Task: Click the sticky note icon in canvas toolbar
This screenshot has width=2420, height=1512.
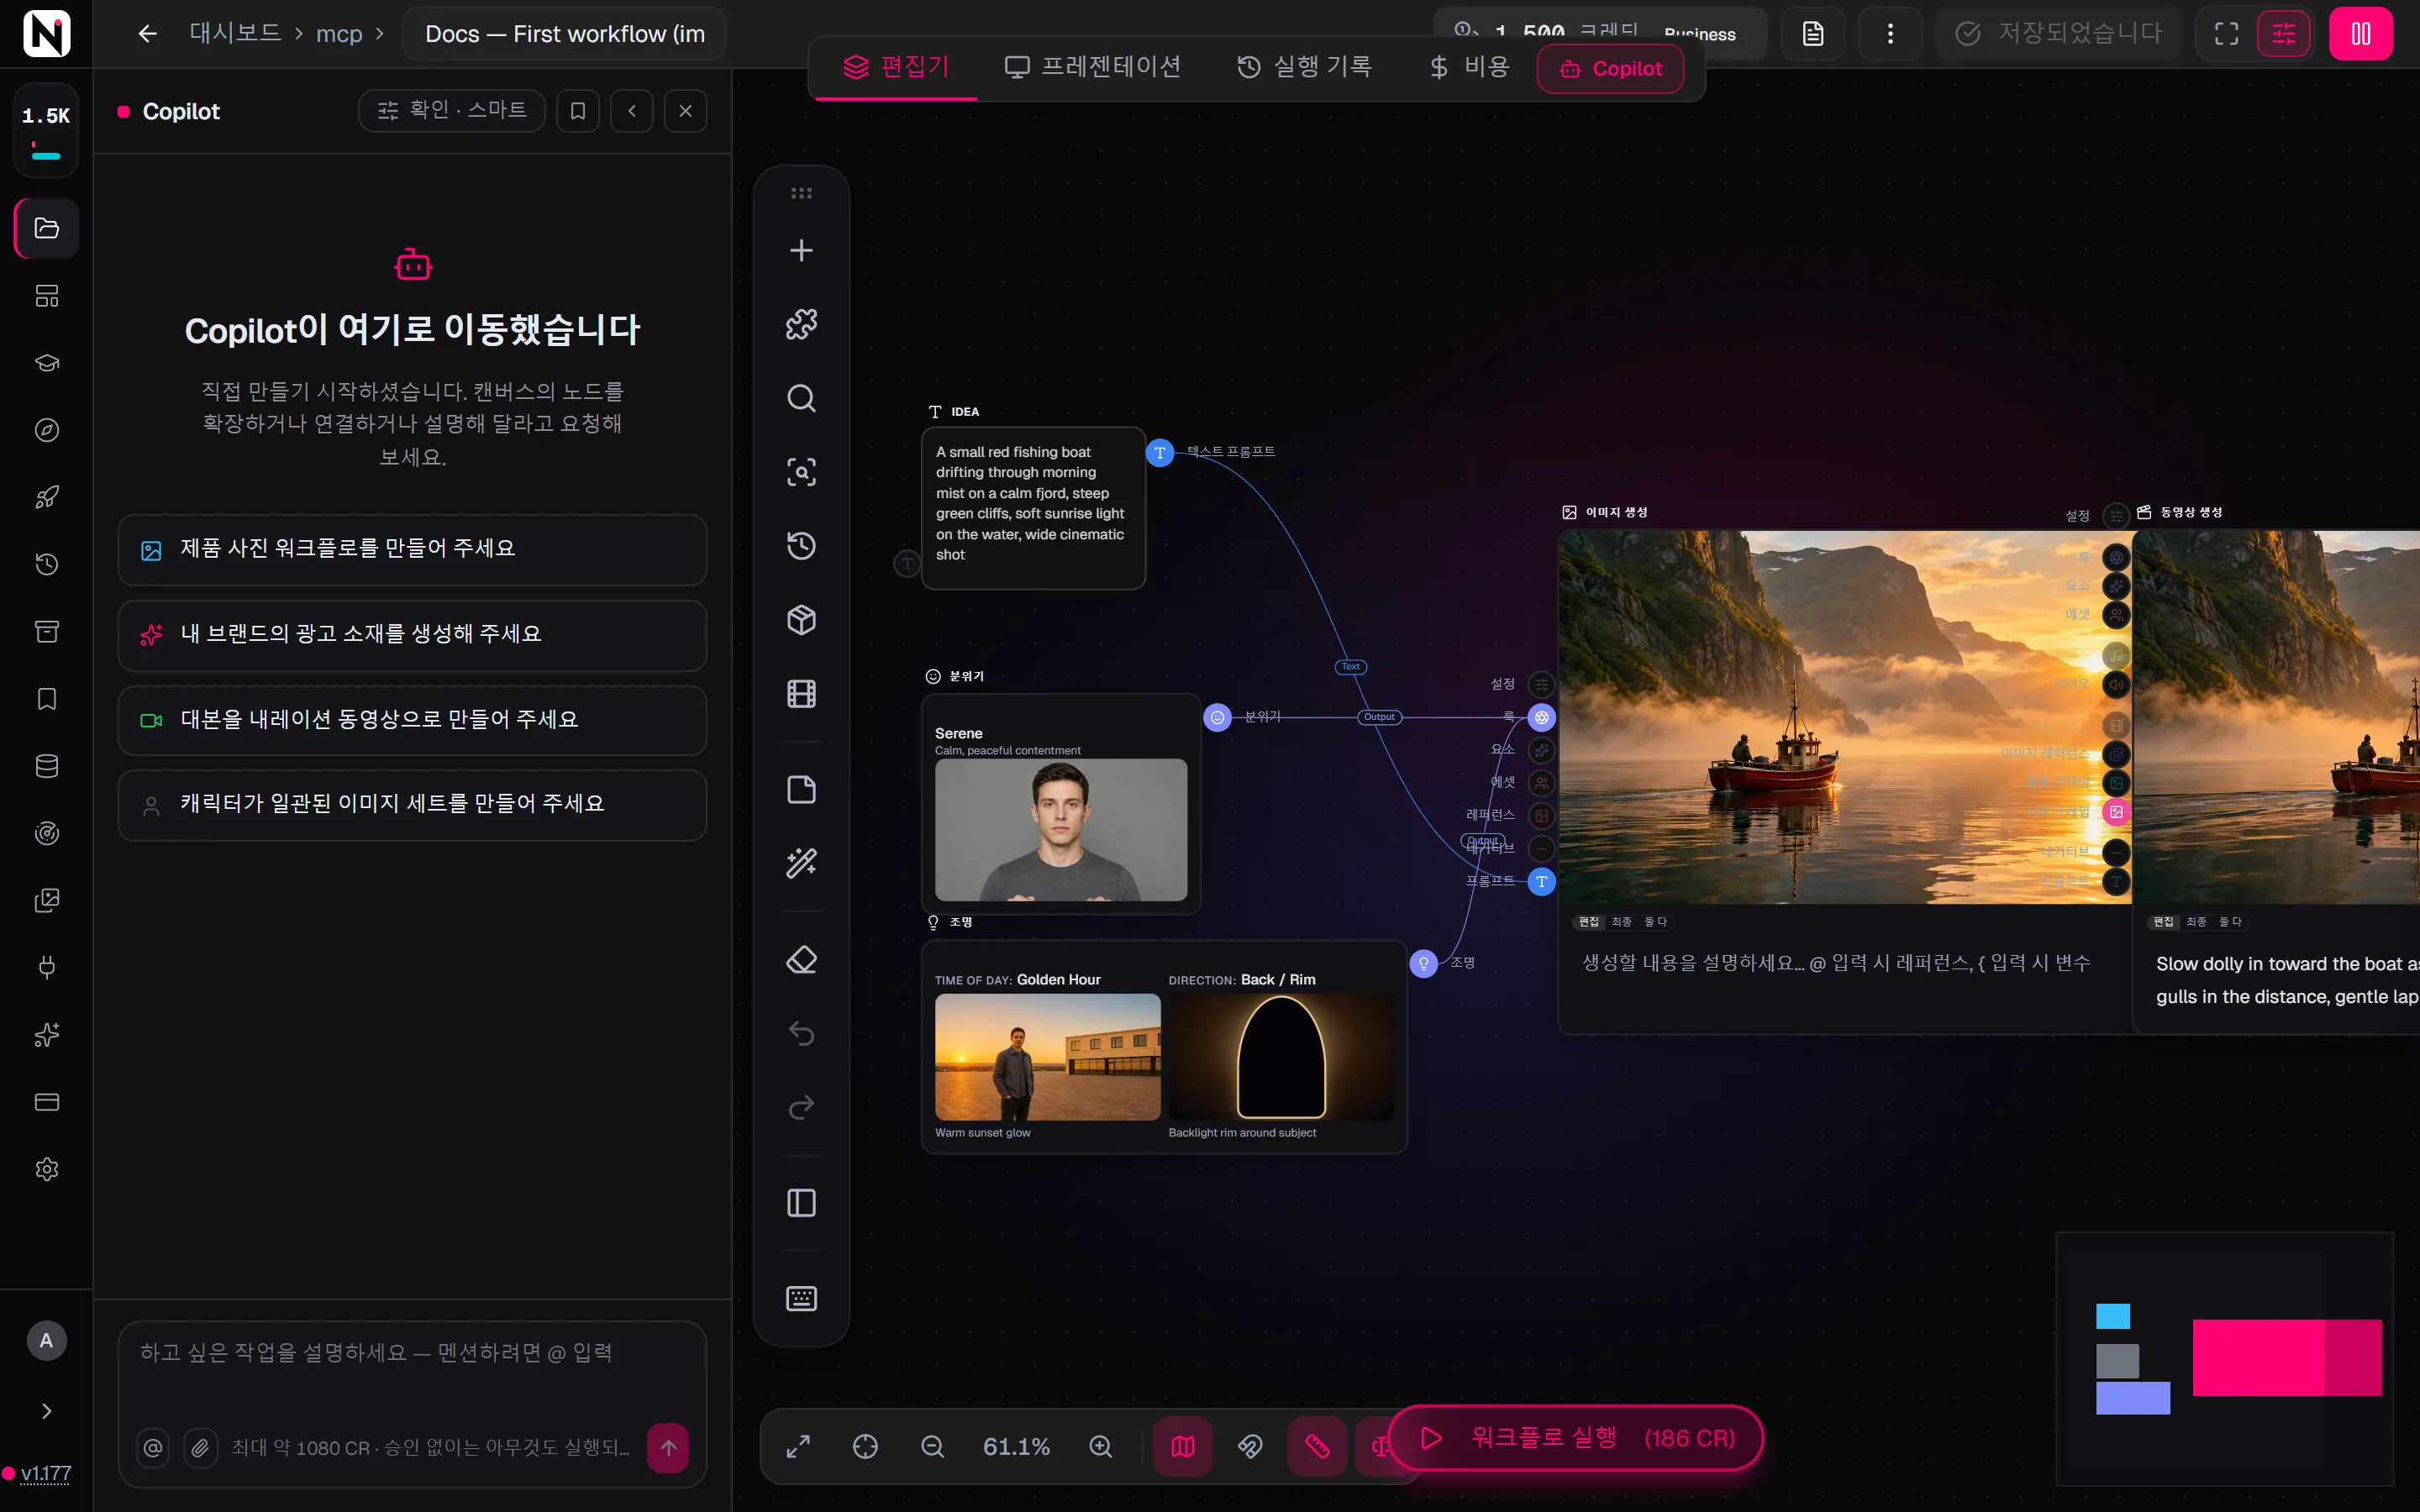Action: [801, 789]
